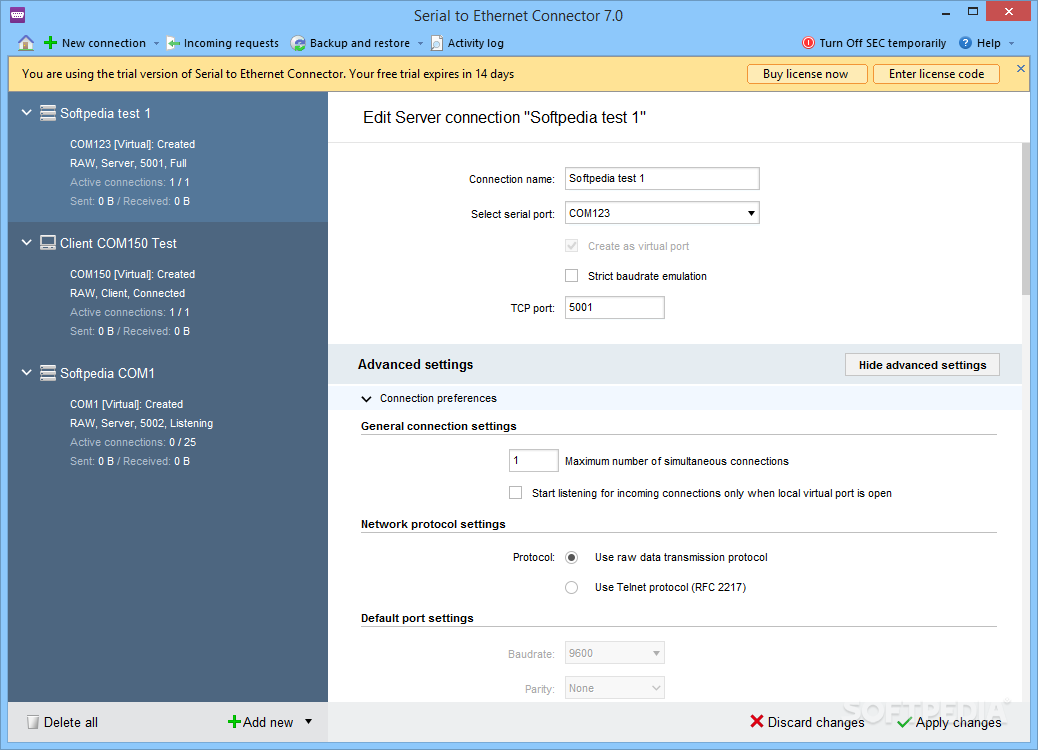
Task: Open the Backup and restore dropdown arrow
Action: coord(420,44)
